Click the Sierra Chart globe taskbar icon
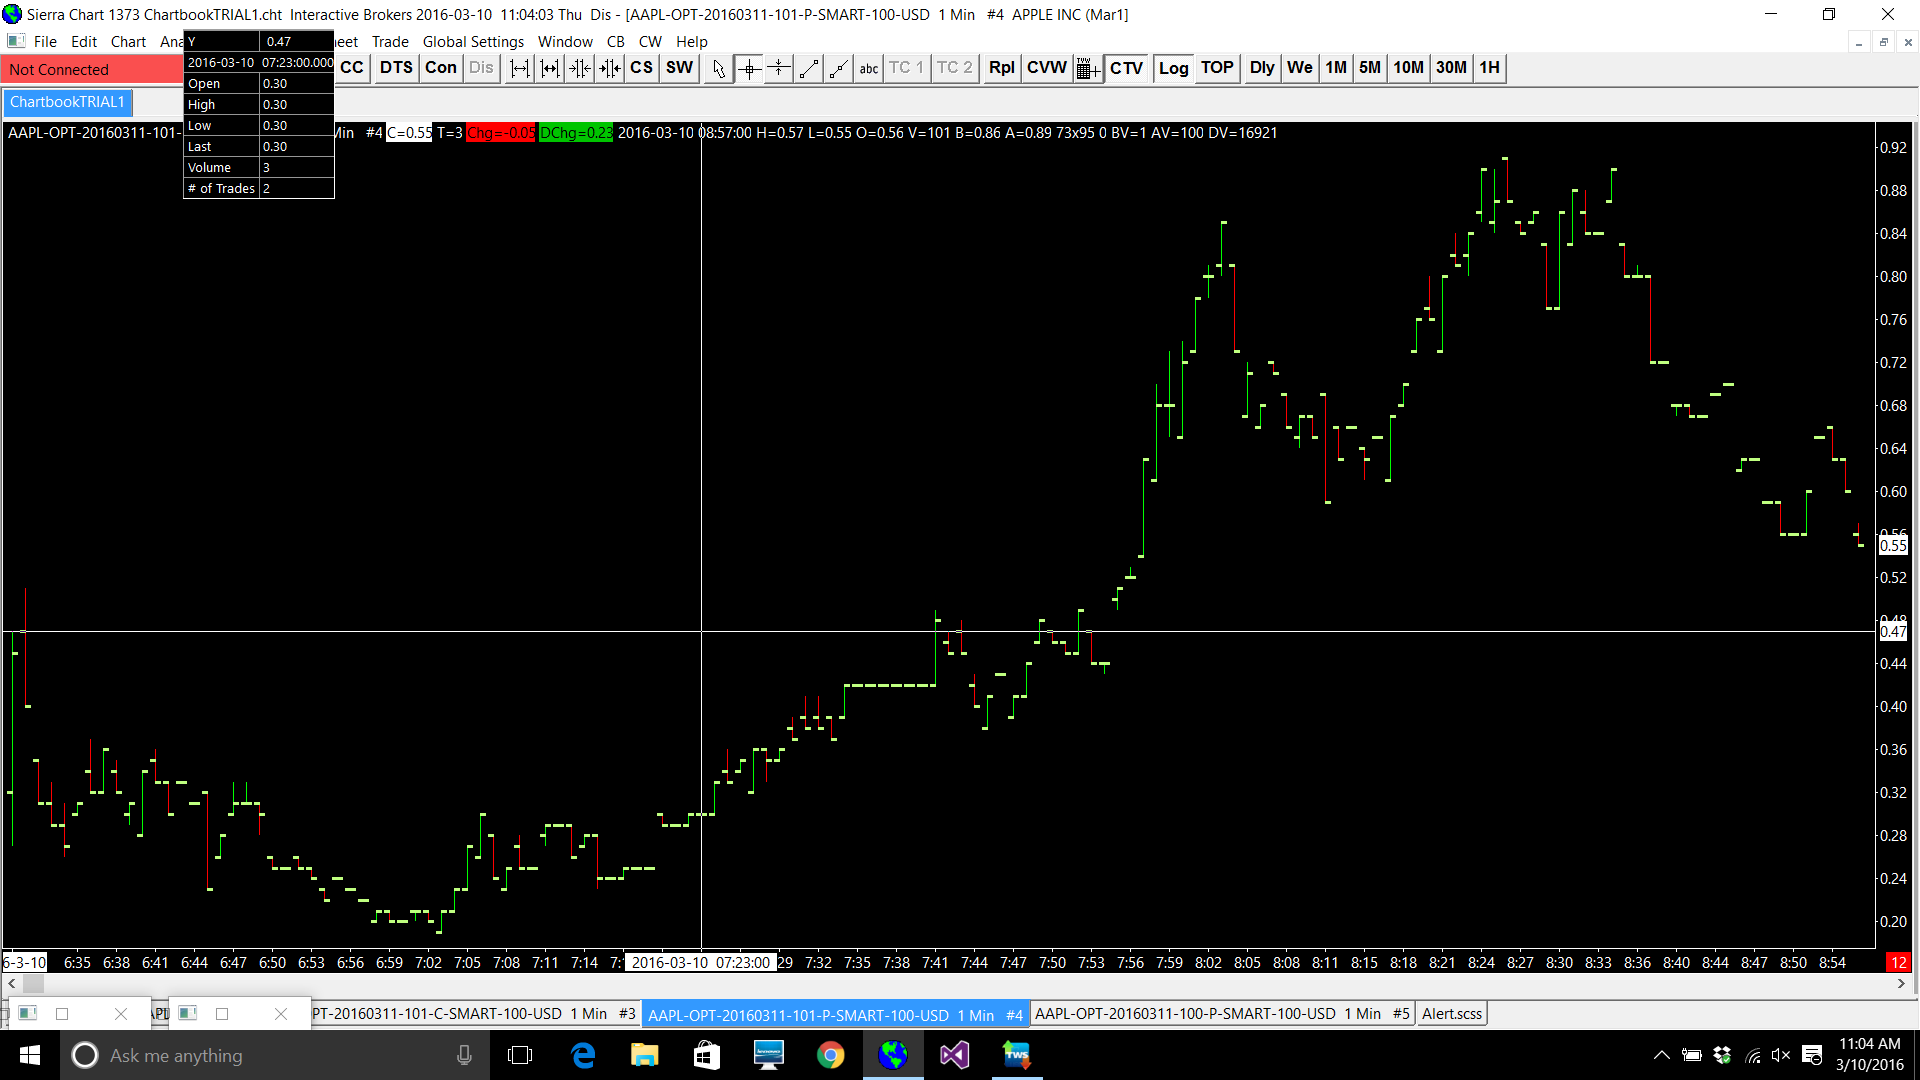Image resolution: width=1920 pixels, height=1080 pixels. [x=893, y=1055]
